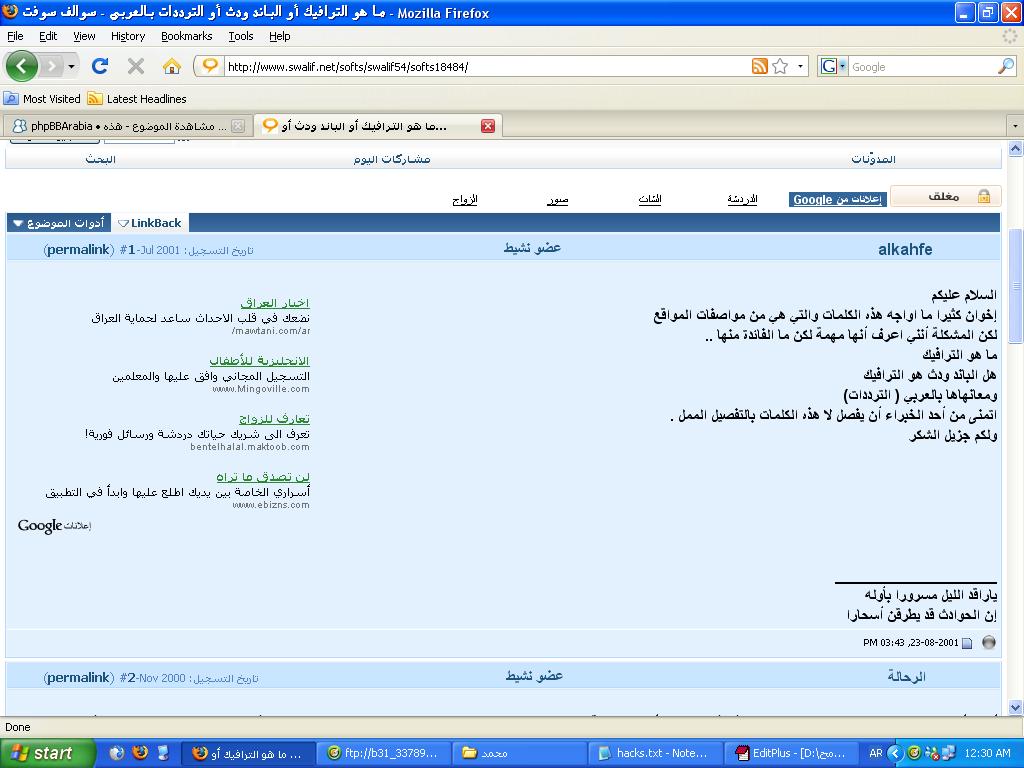1024x768 pixels.
Task: Open the address bar history dropdown
Action: click(x=801, y=67)
